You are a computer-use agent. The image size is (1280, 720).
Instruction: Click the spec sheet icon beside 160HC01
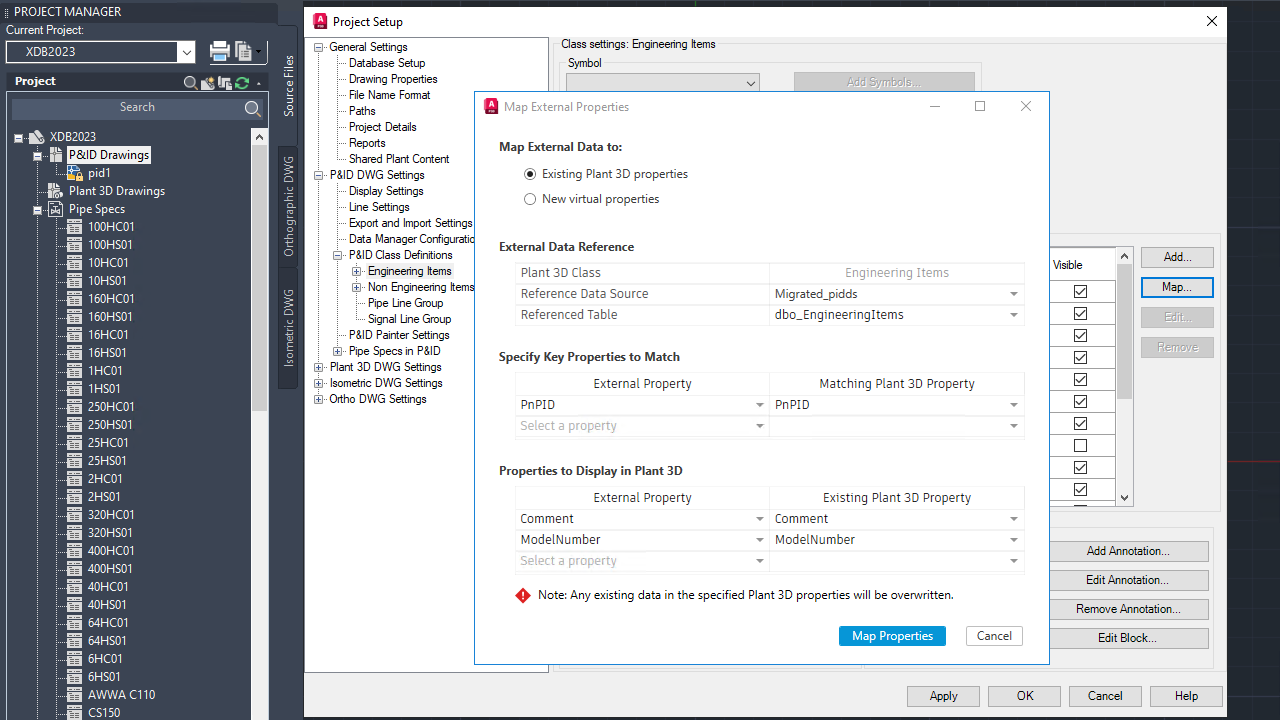(75, 299)
